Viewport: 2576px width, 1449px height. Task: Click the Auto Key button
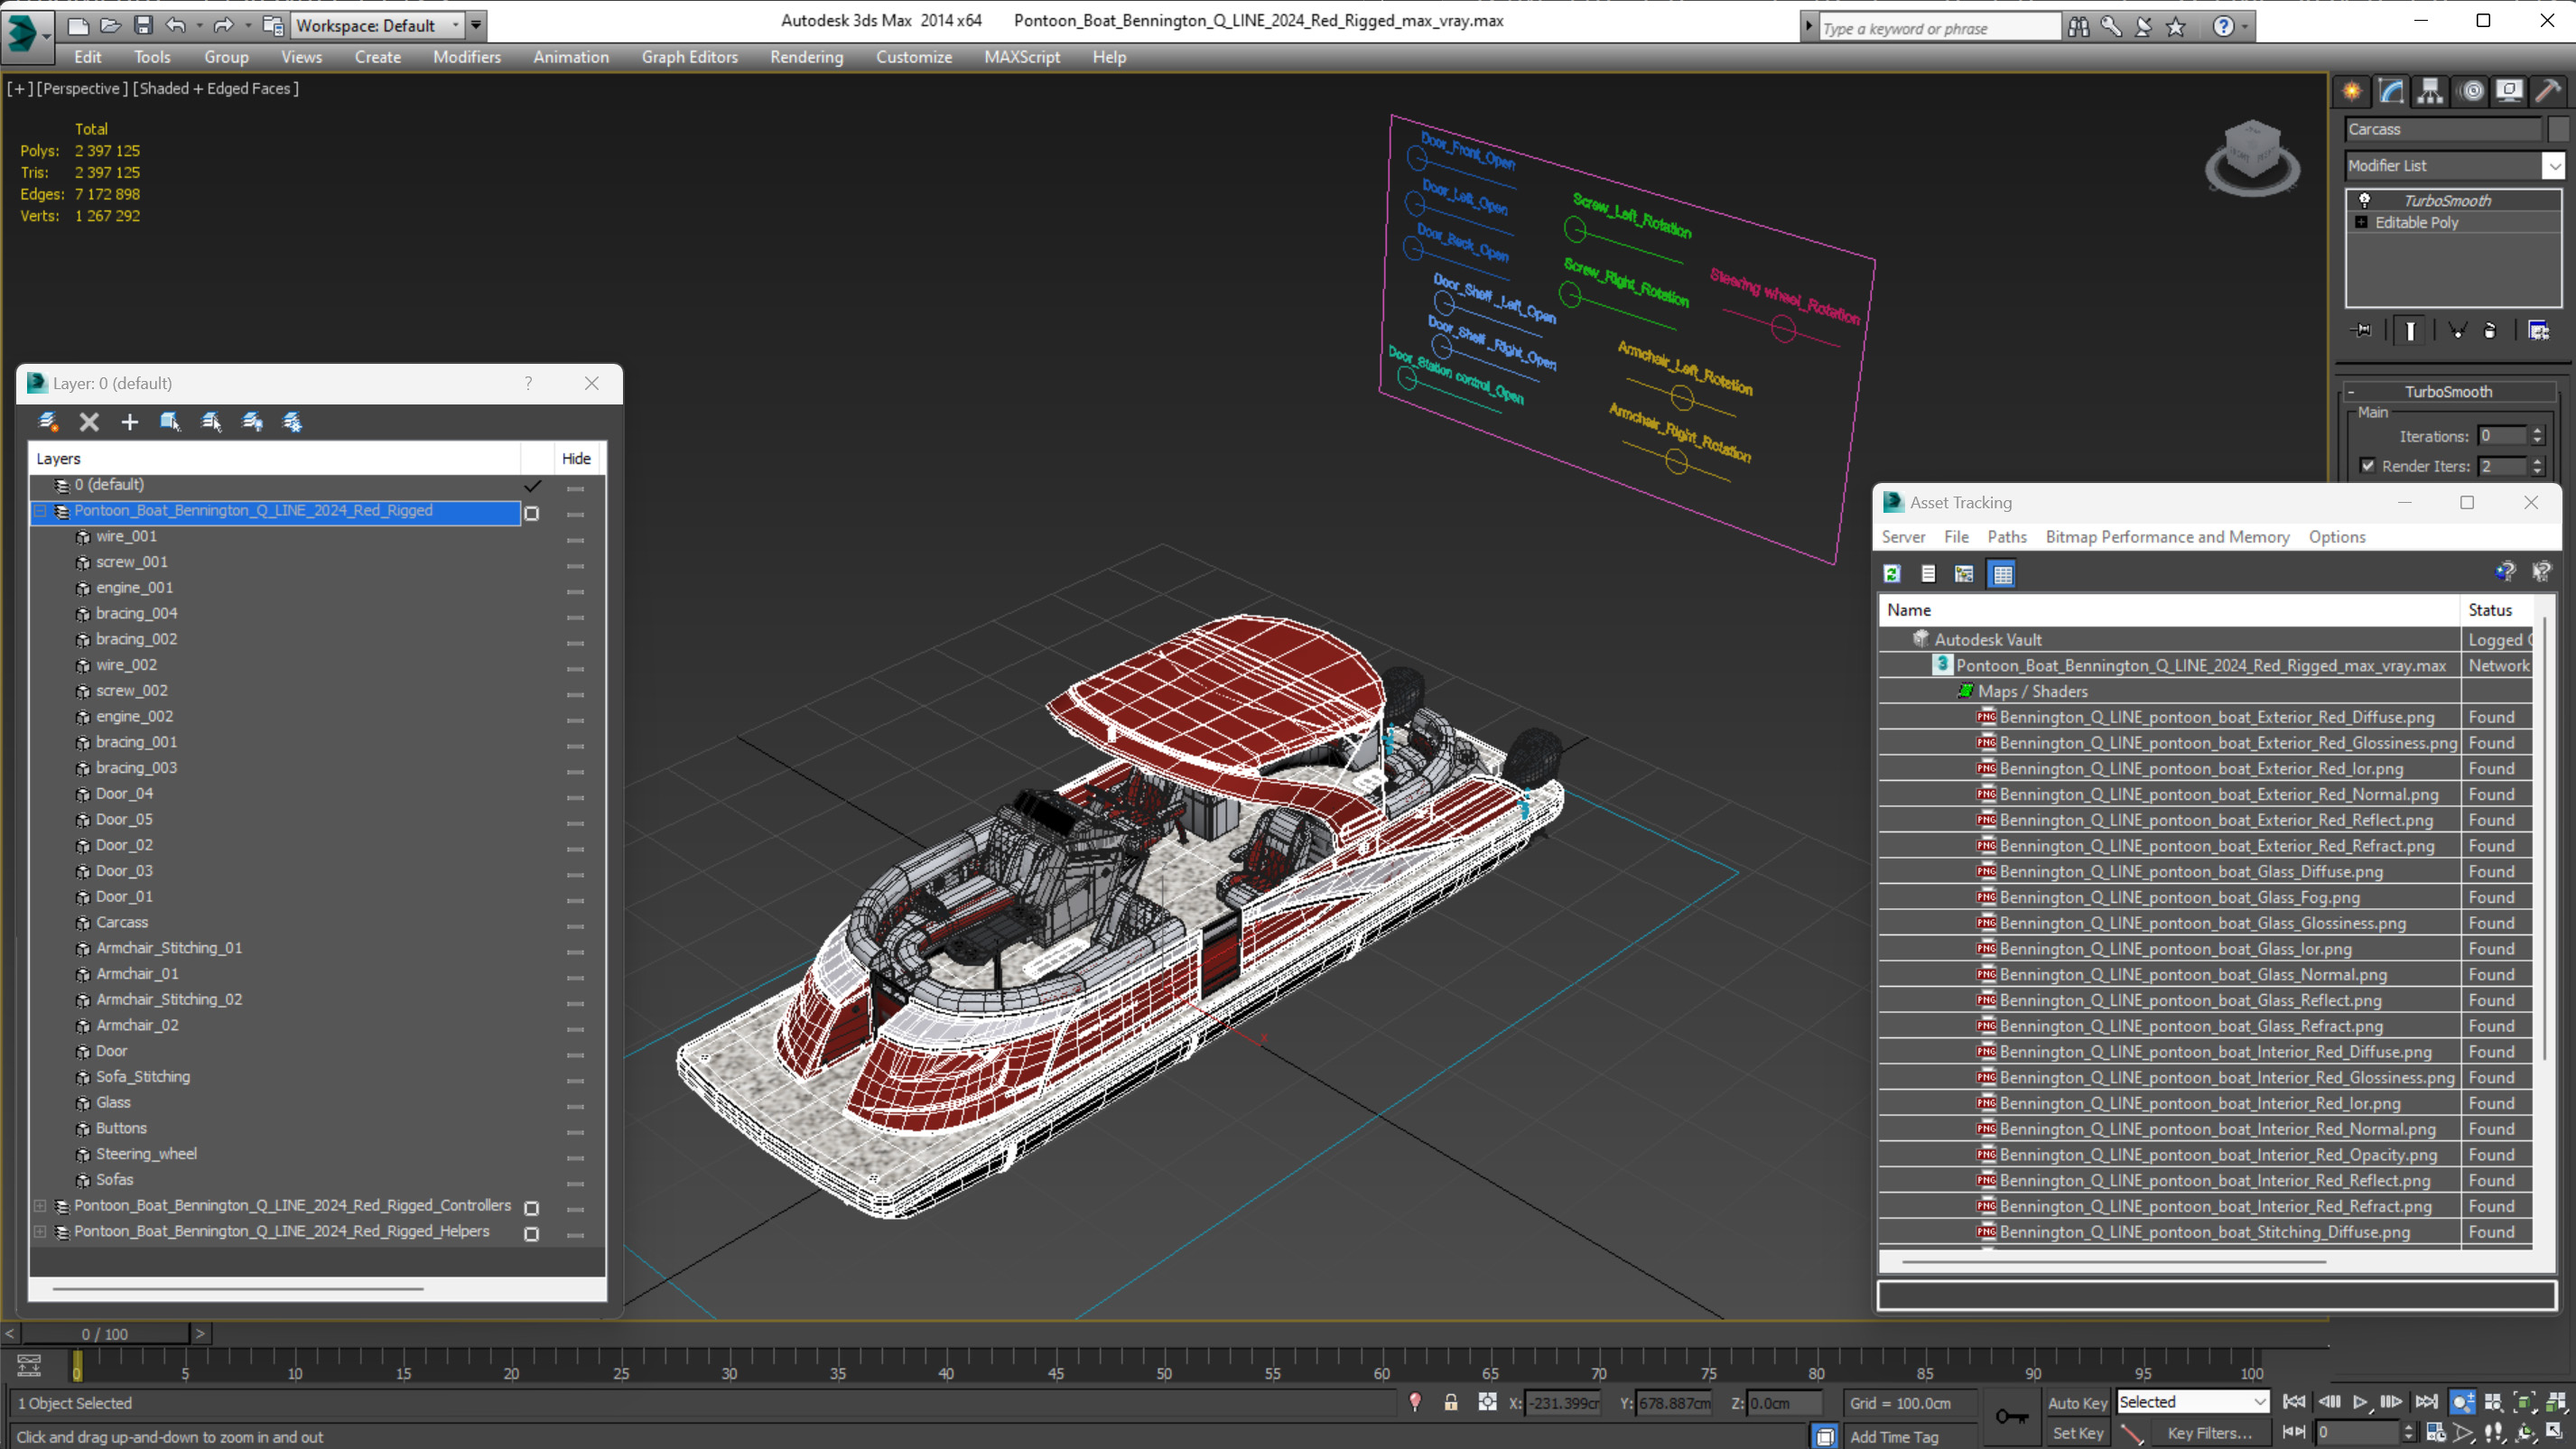pos(2076,1402)
